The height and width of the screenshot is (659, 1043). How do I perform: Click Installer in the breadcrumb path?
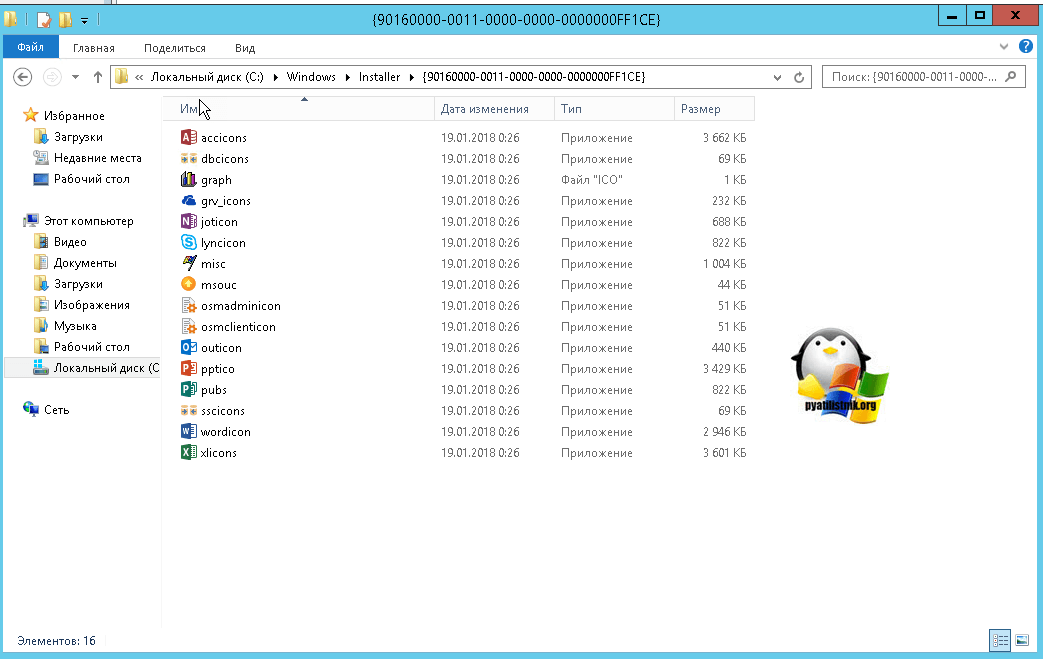379,77
